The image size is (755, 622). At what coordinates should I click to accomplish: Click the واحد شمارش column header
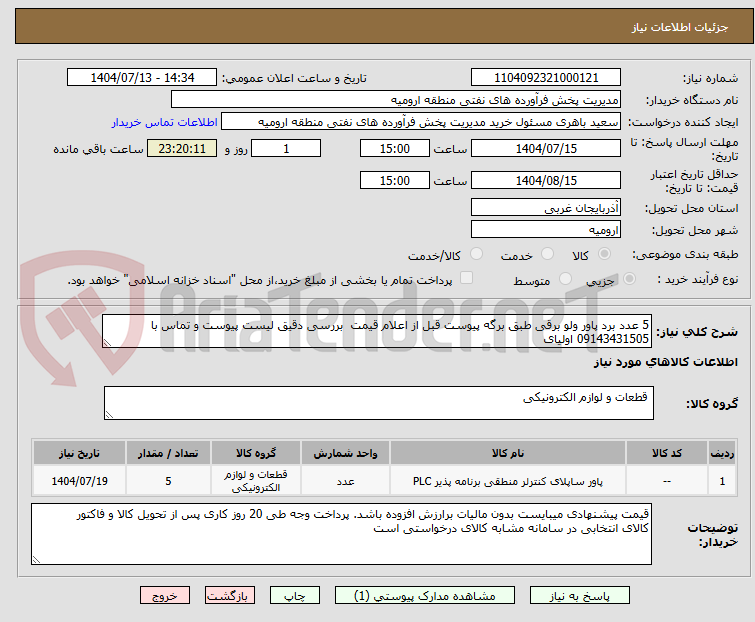pos(345,453)
